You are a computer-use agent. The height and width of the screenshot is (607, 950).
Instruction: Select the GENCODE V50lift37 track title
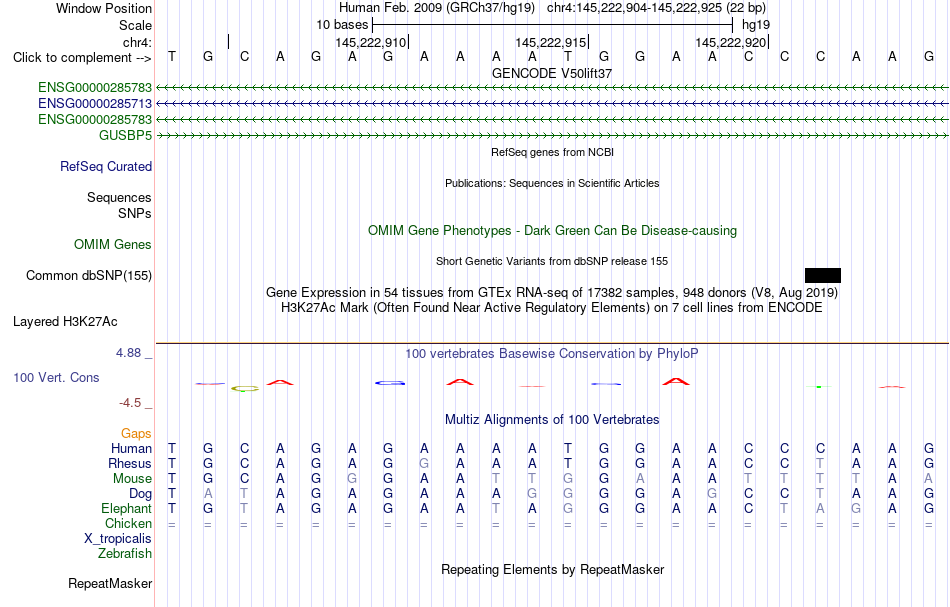click(x=552, y=73)
